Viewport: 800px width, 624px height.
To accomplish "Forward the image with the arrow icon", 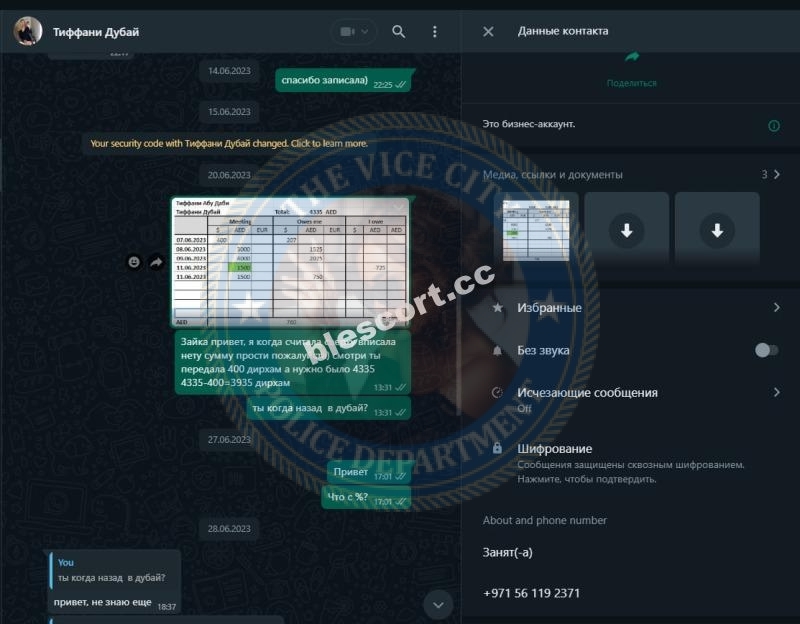I will 156,262.
